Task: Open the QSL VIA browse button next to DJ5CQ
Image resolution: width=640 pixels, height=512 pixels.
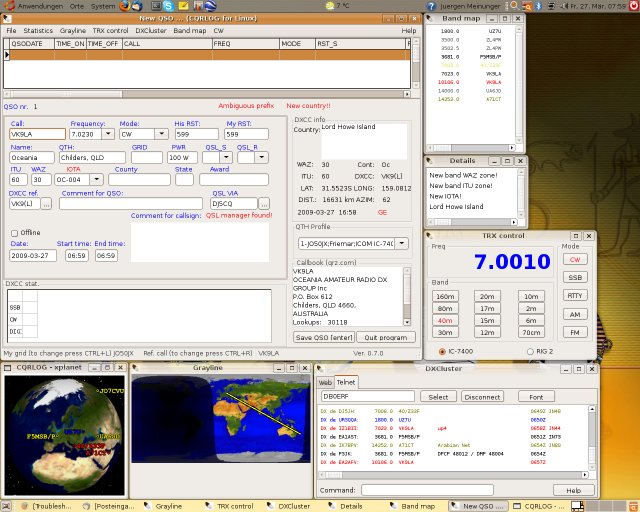Action: pyautogui.click(x=264, y=203)
